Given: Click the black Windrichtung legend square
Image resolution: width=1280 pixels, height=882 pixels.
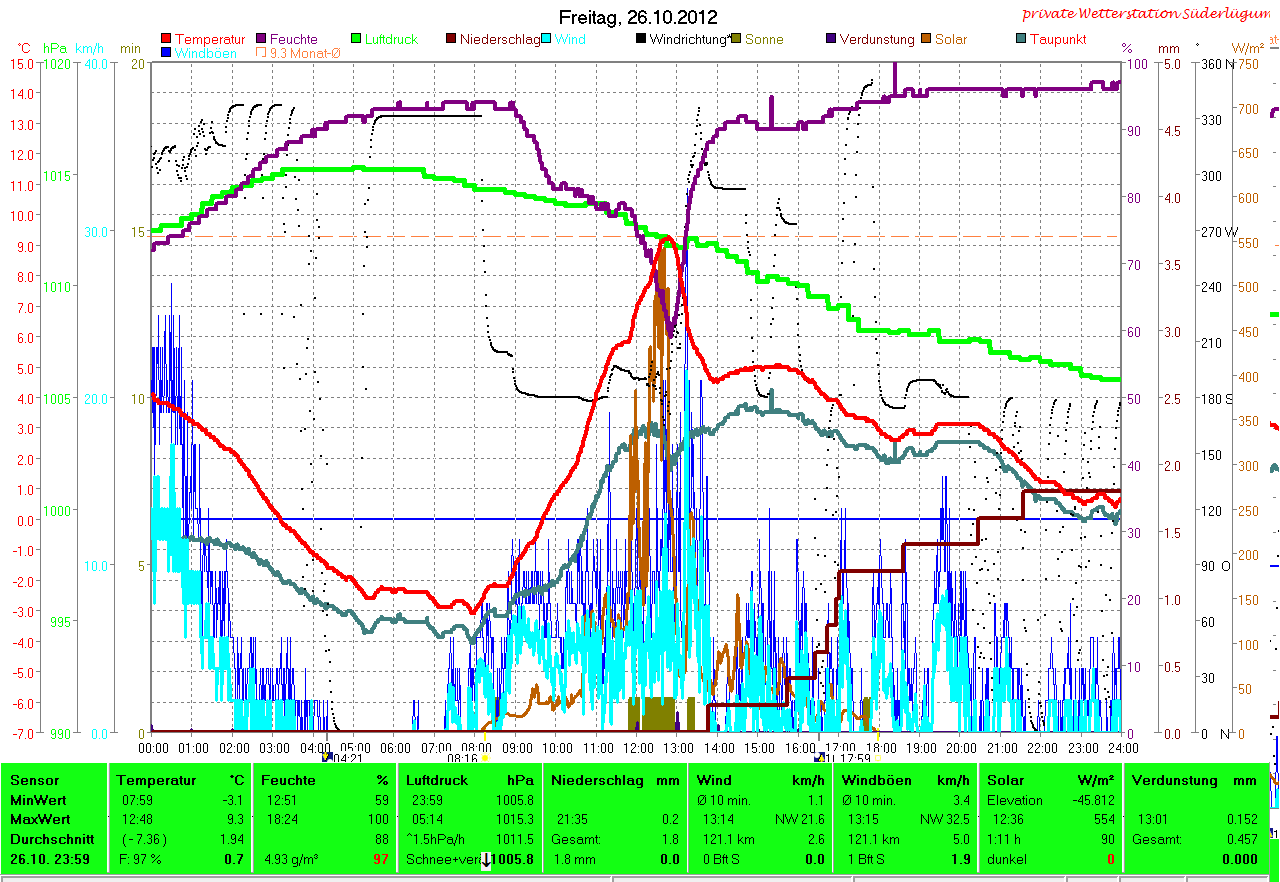Looking at the screenshot, I should pos(641,40).
